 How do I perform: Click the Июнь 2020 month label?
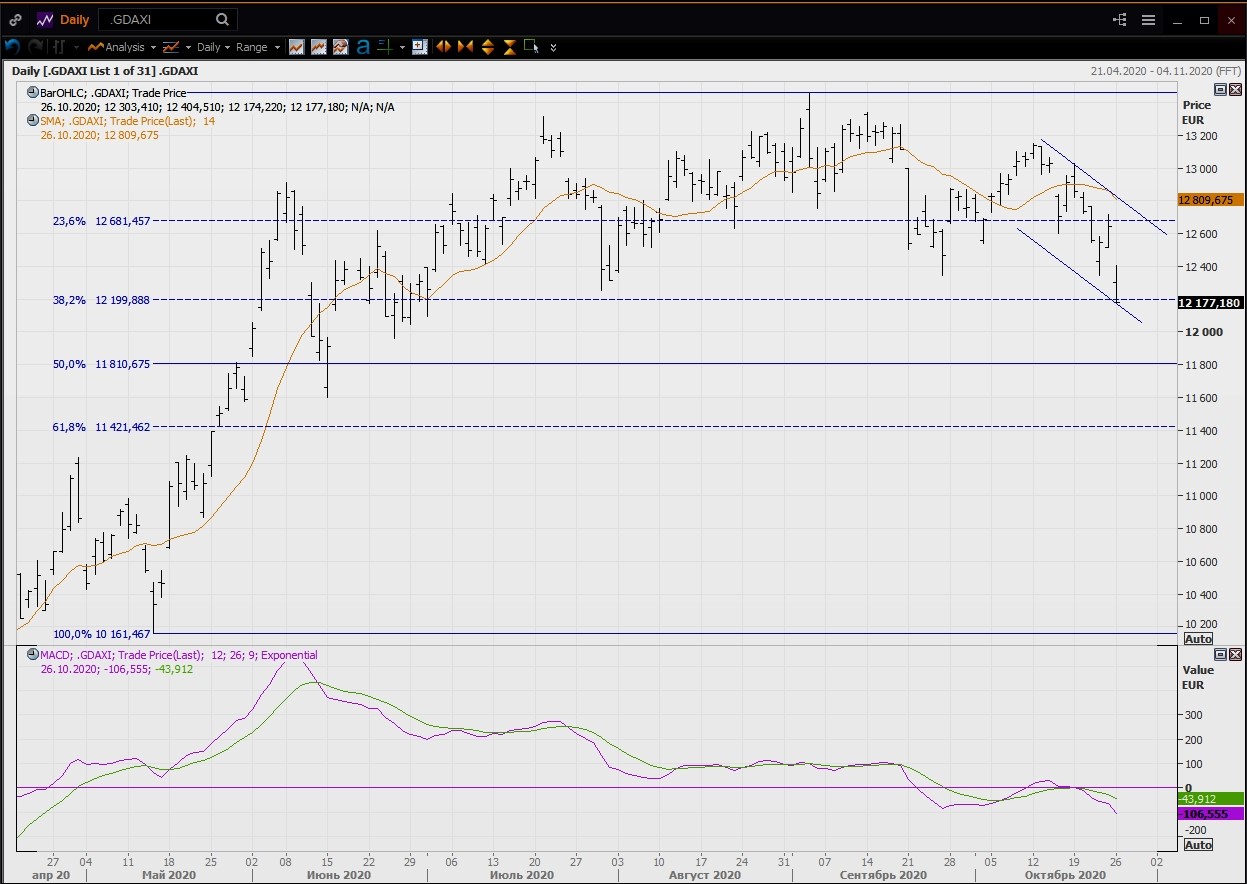coord(337,875)
